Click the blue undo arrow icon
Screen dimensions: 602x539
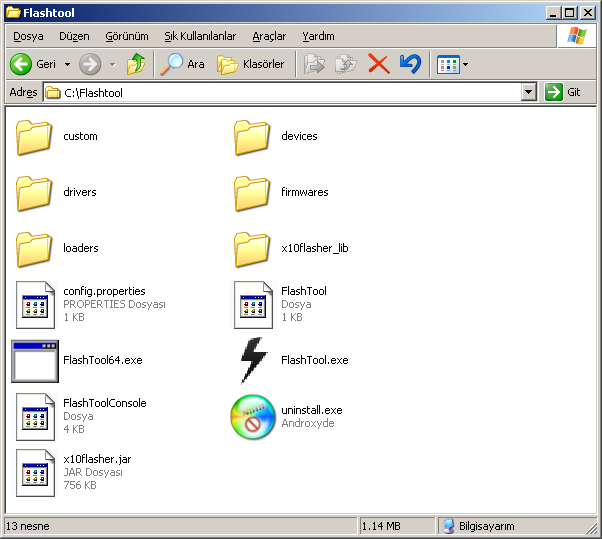point(410,64)
